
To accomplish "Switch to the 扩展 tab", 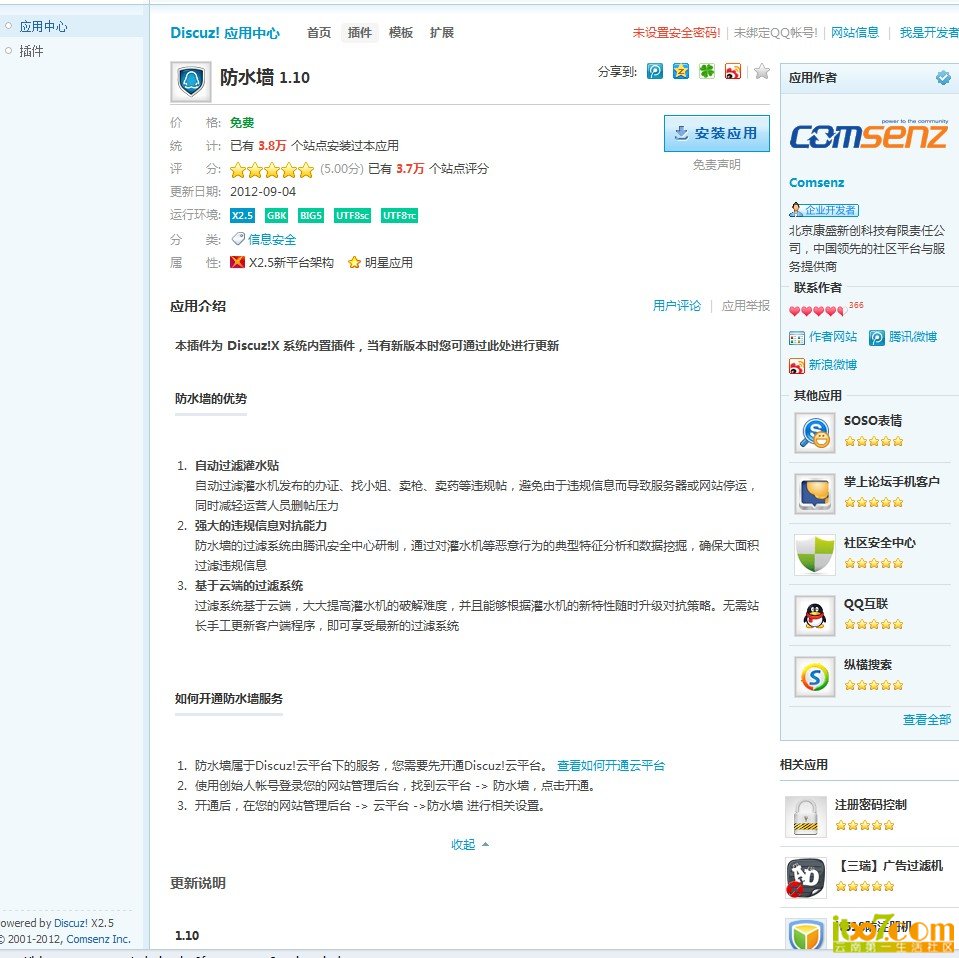I will coord(442,32).
